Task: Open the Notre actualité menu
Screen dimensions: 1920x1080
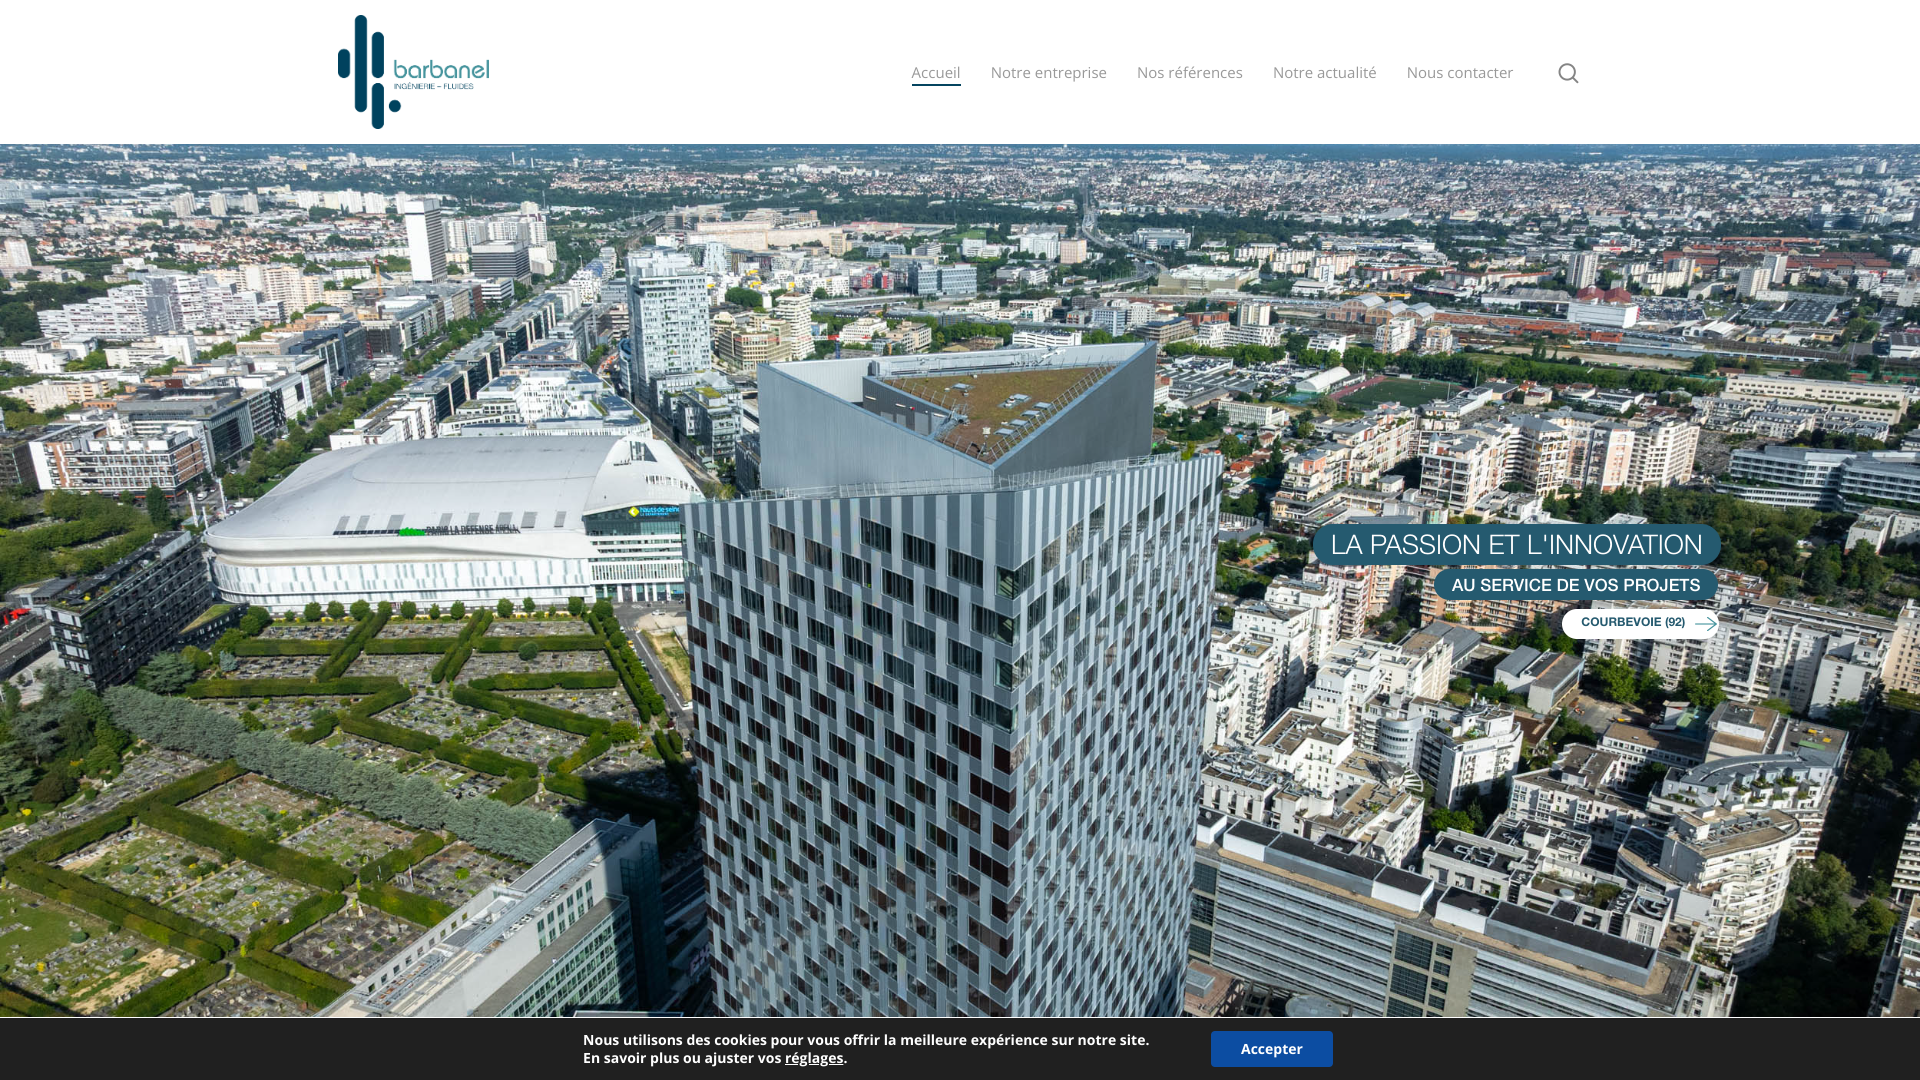Action: [x=1324, y=72]
